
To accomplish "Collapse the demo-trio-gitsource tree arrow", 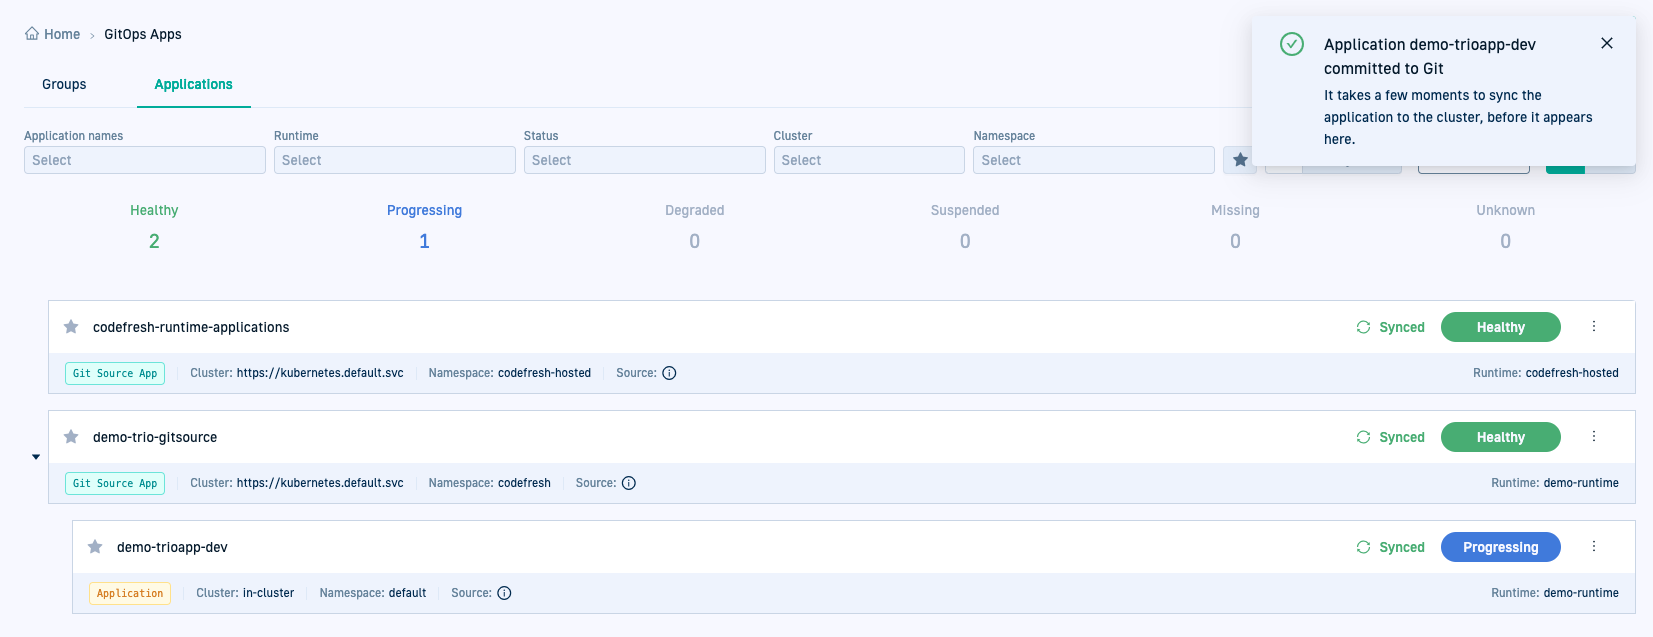I will click(x=36, y=457).
